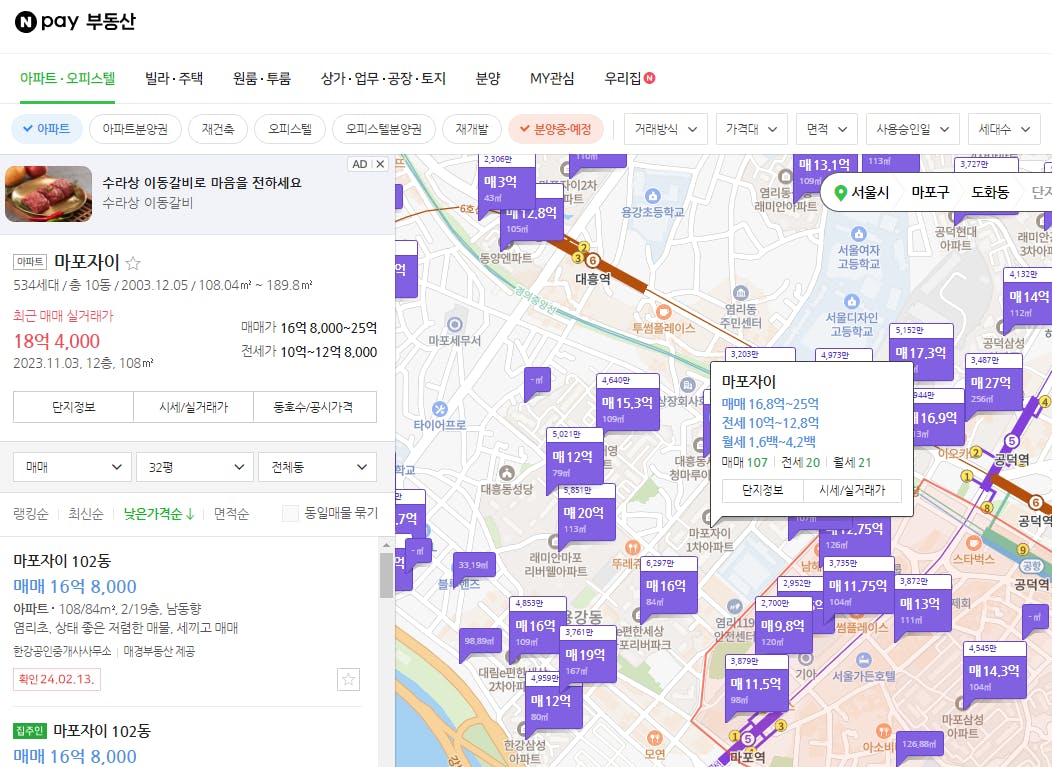Click the N pay 부동산 logo
Image resolution: width=1052 pixels, height=767 pixels.
[75, 21]
